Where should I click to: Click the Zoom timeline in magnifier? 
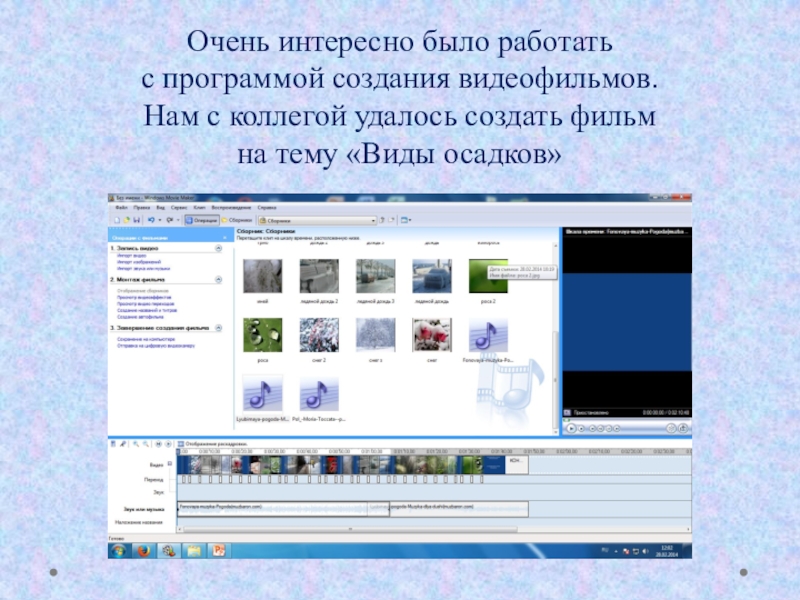tap(136, 444)
